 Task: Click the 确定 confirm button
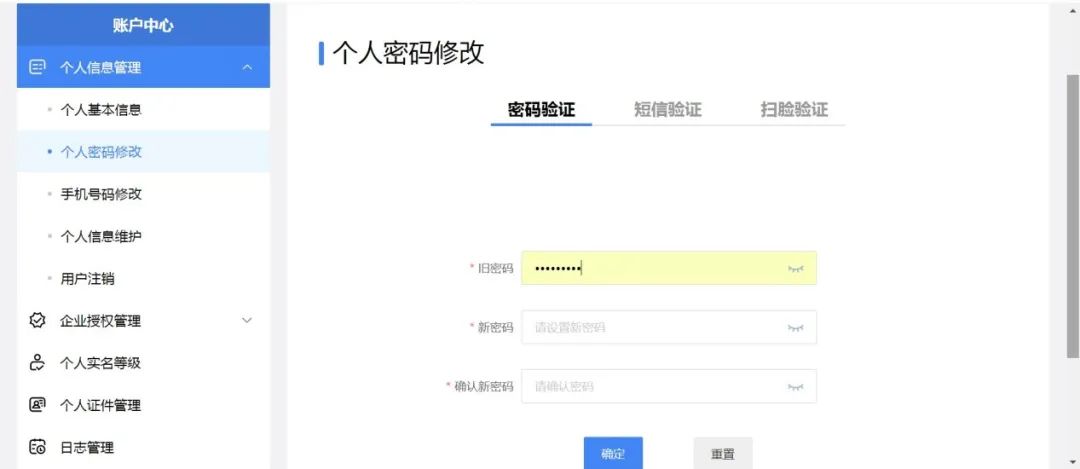tap(613, 453)
